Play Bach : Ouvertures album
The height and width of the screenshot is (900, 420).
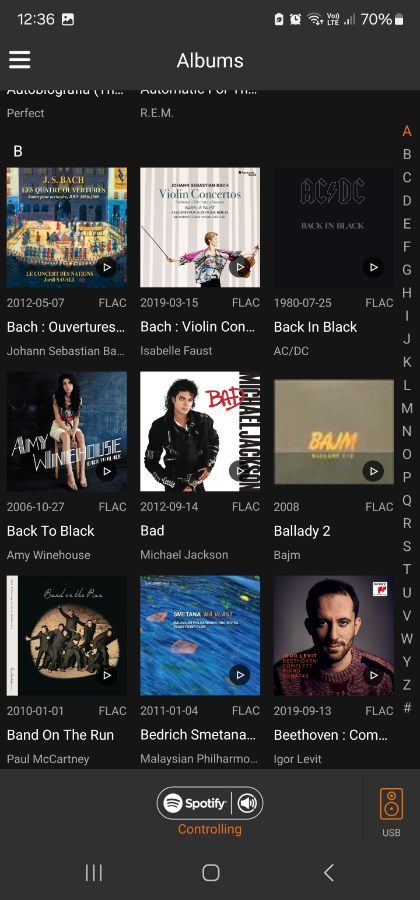[x=106, y=267]
